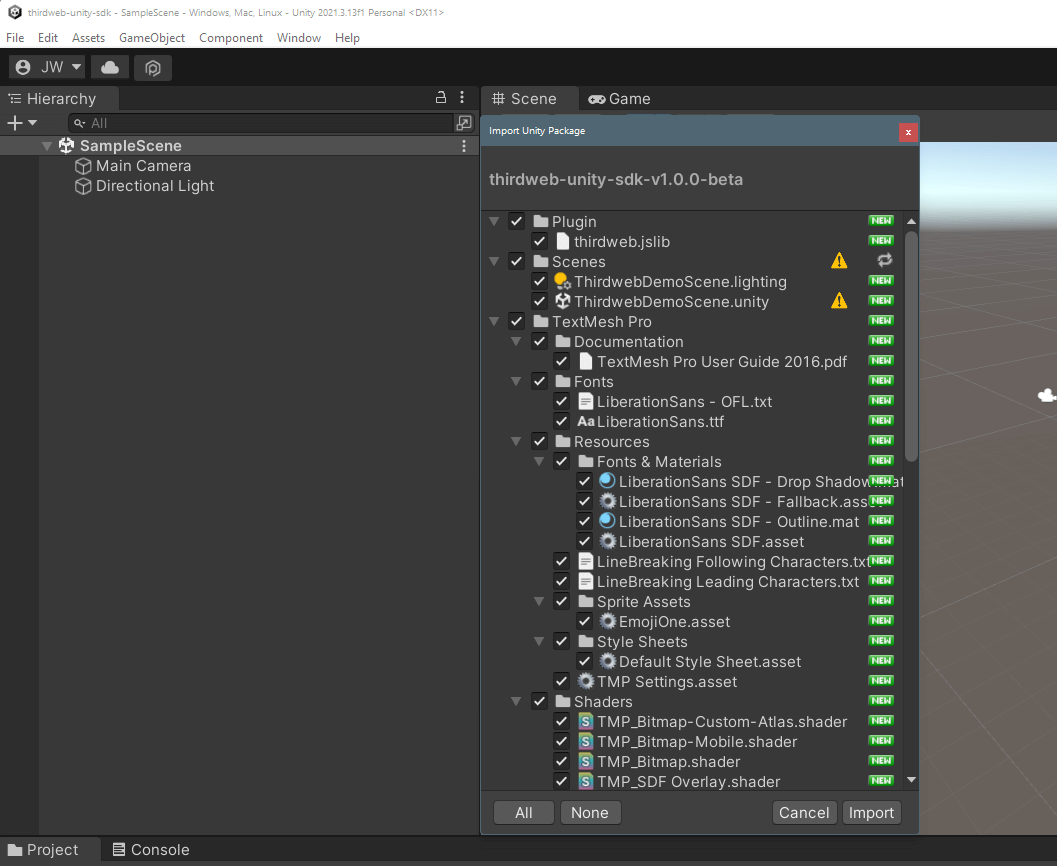The image size is (1057, 866).
Task: Expand the Documentation folder tree
Action: (x=516, y=341)
